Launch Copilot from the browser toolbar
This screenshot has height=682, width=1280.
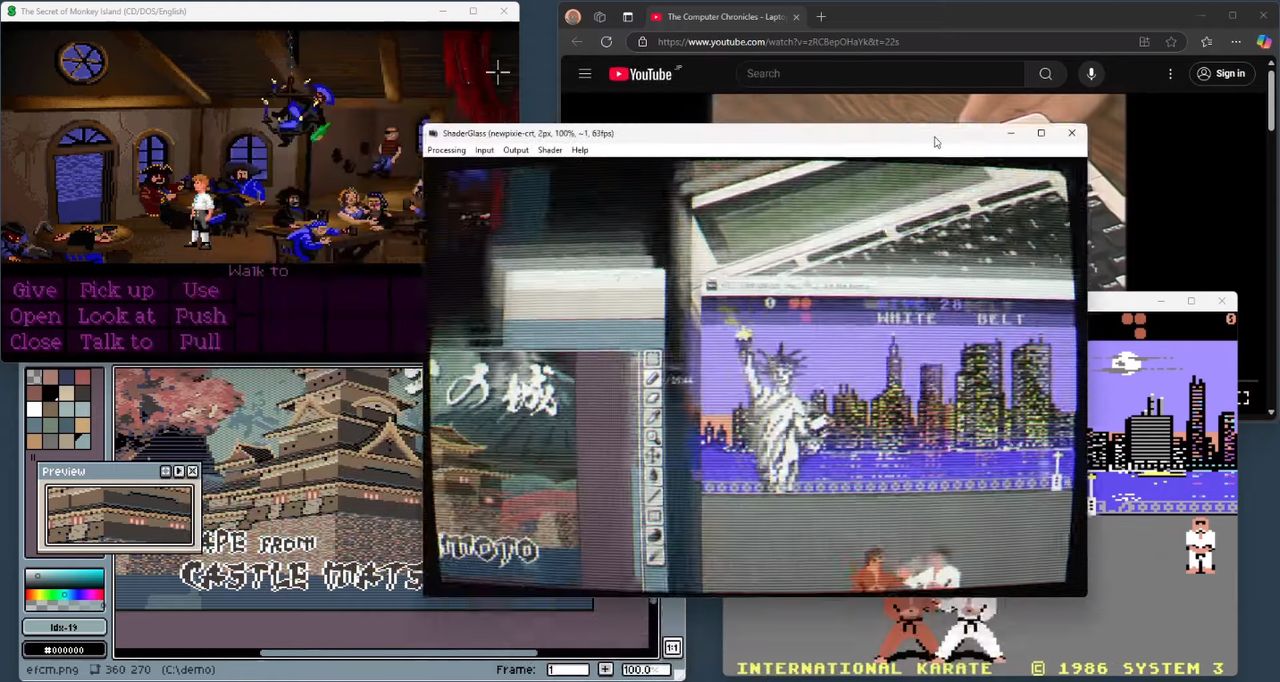1264,42
